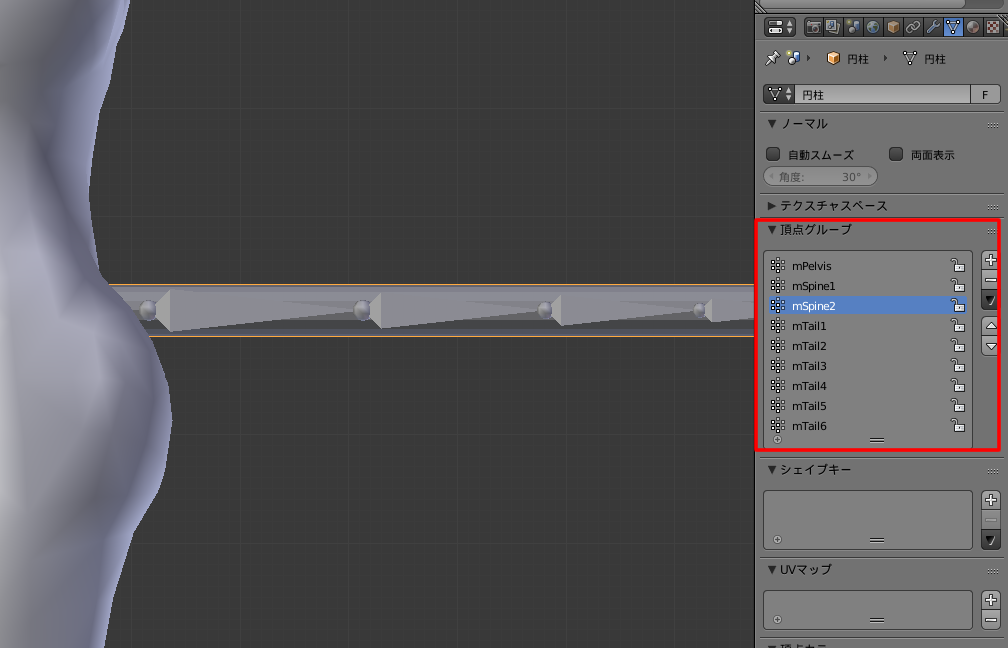Enable the 自動スムーズ checkbox
The height and width of the screenshot is (648, 1008).
[x=773, y=154]
